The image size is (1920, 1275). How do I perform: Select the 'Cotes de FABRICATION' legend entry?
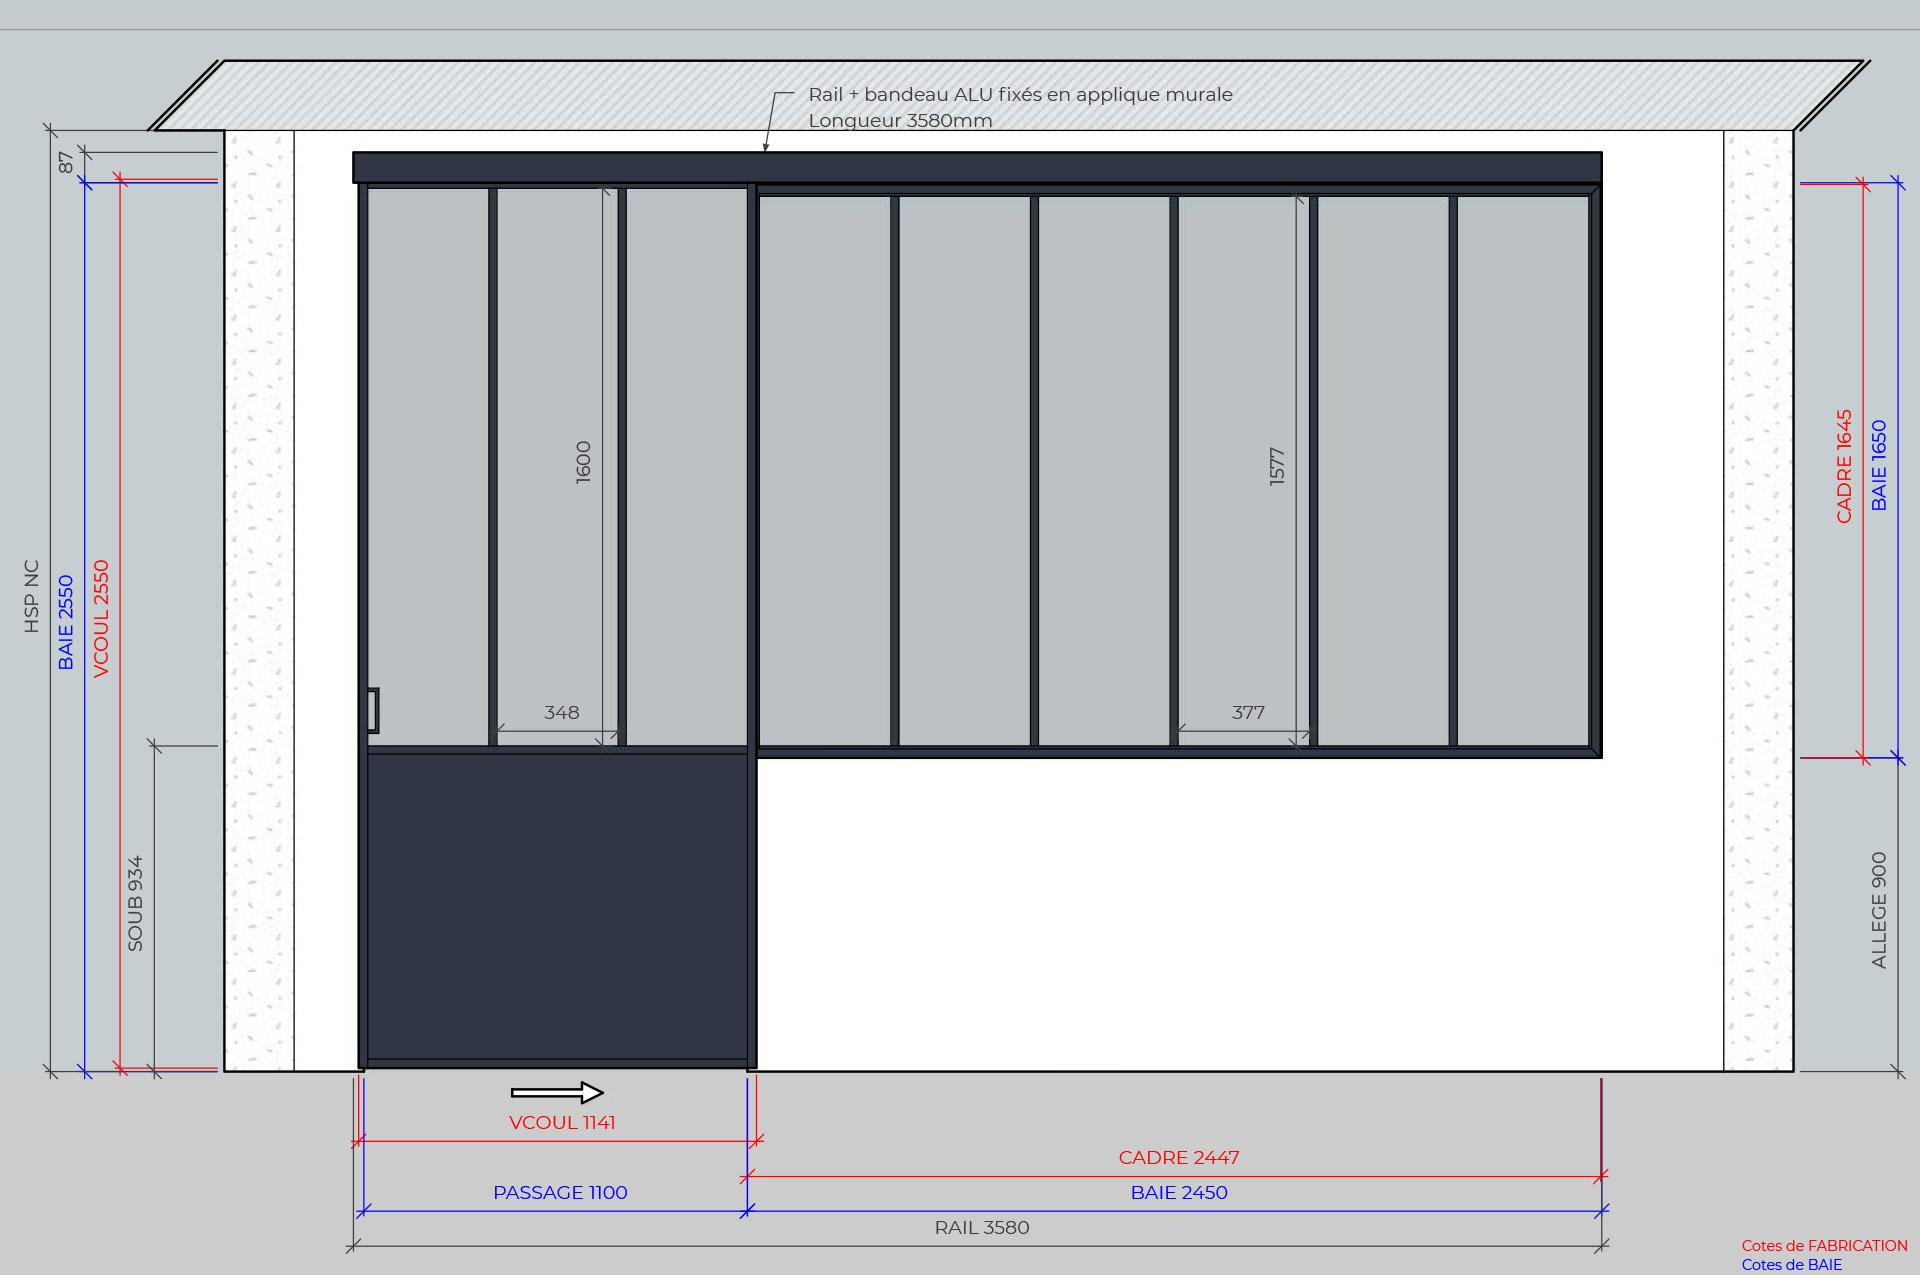pyautogui.click(x=1824, y=1246)
